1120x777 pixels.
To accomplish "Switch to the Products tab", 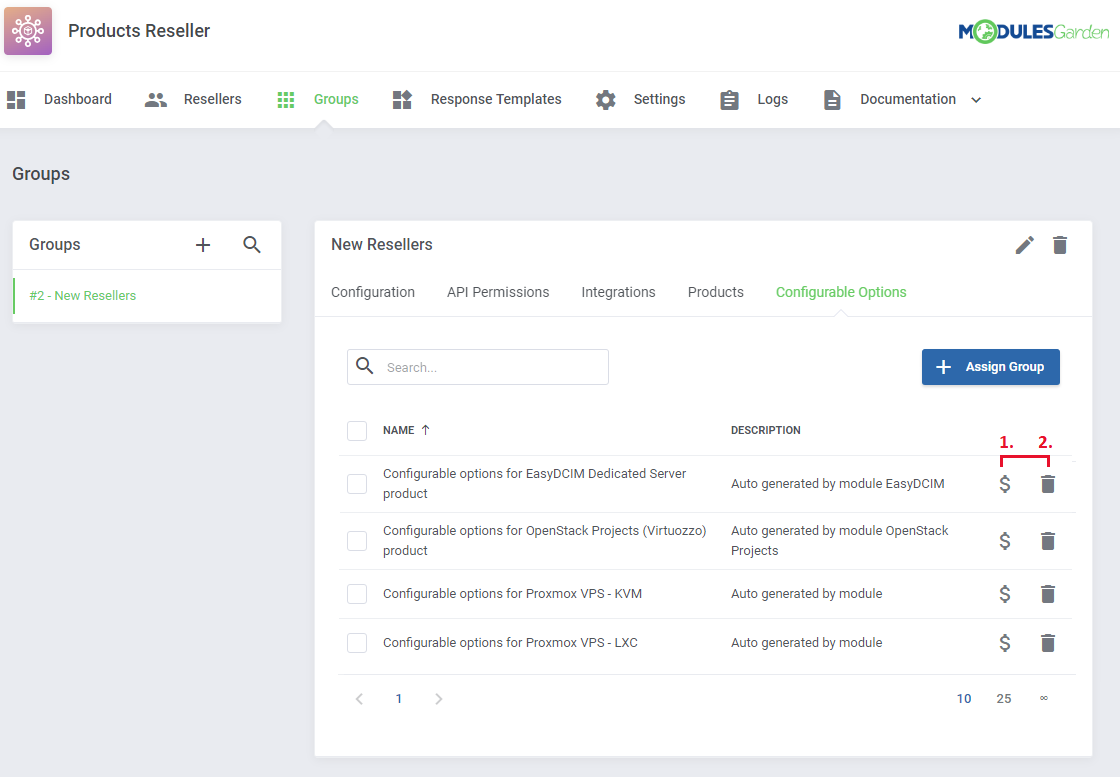I will tap(716, 292).
